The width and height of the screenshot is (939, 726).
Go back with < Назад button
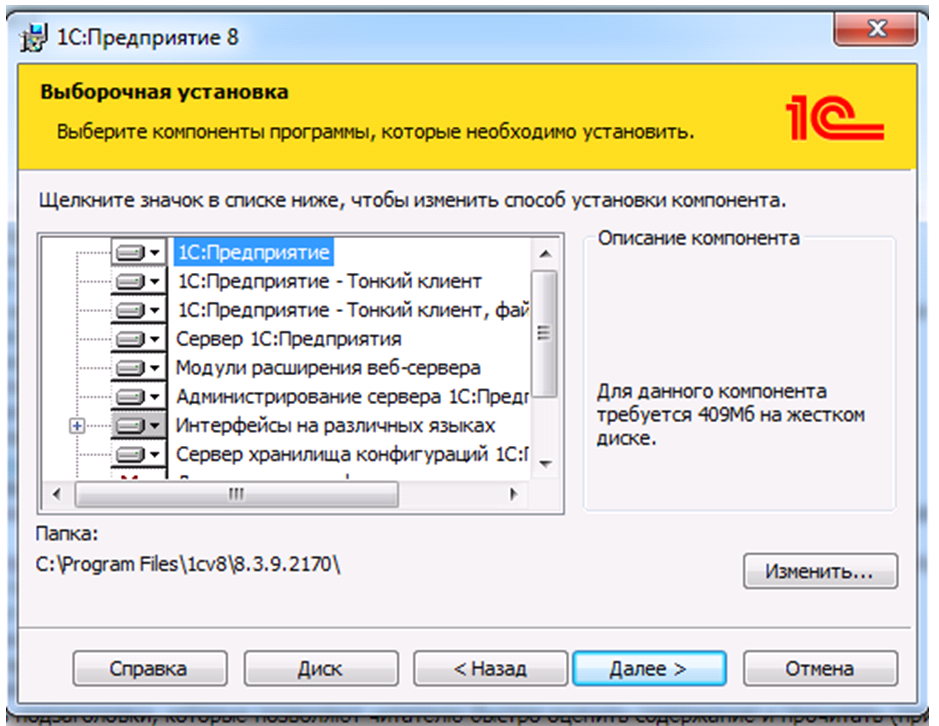490,668
